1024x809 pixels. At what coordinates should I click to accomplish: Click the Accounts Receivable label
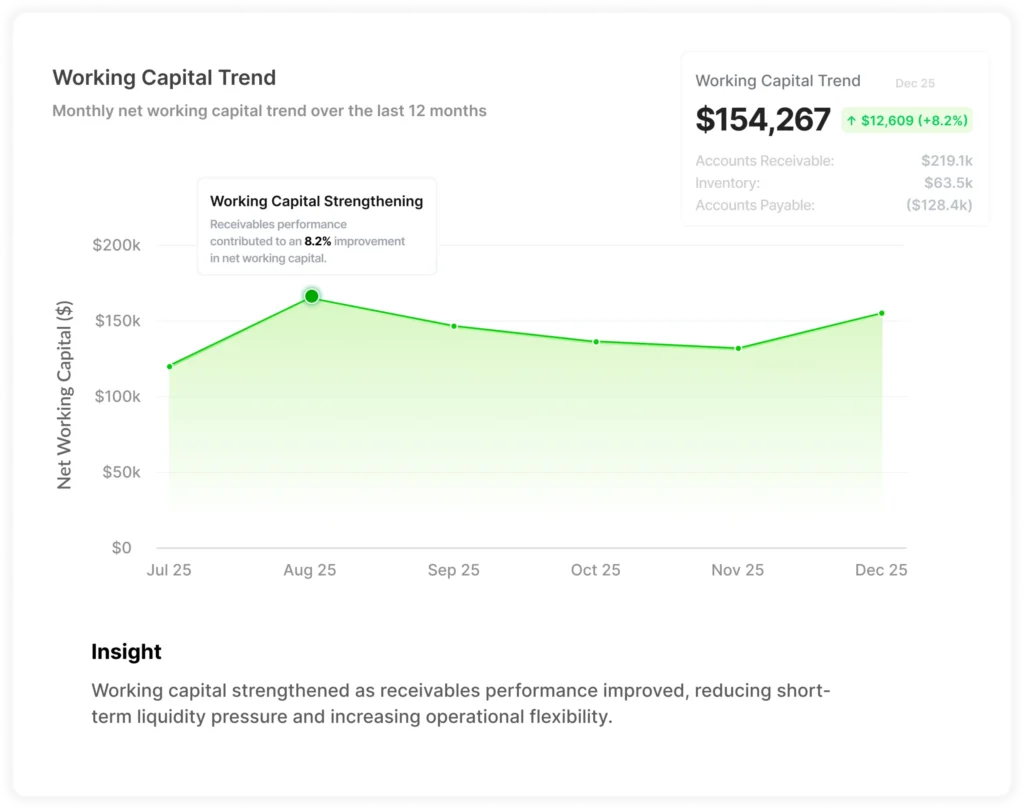pos(765,161)
